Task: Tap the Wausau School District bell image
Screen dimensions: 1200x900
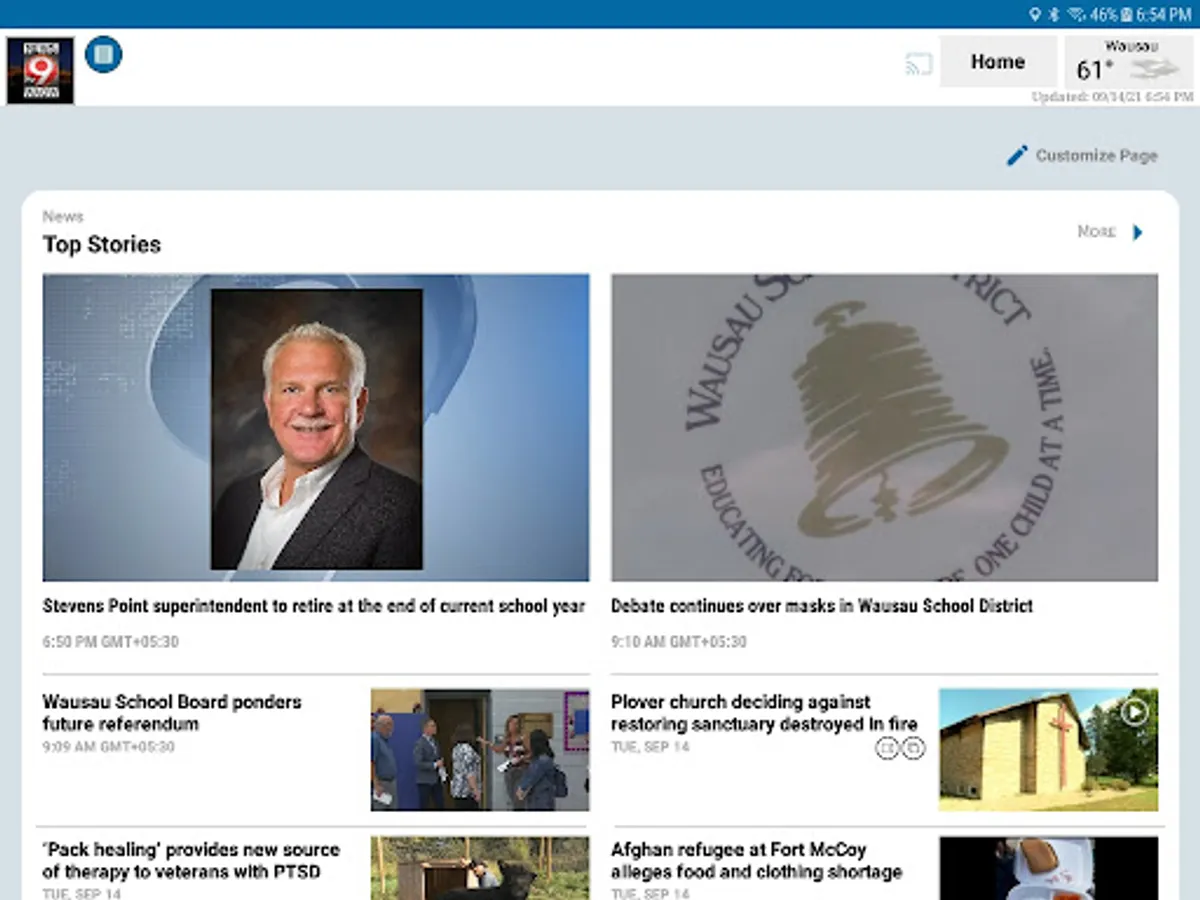Action: (x=885, y=428)
